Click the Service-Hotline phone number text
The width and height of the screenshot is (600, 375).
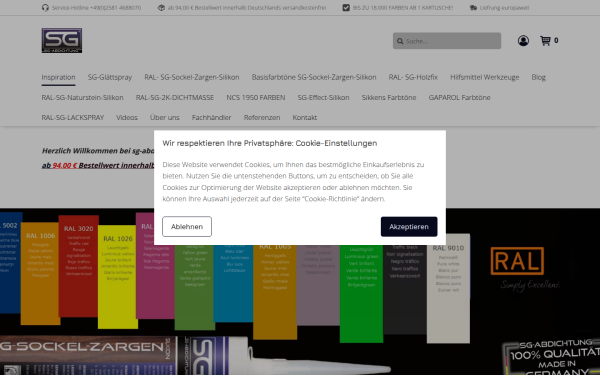96,8
